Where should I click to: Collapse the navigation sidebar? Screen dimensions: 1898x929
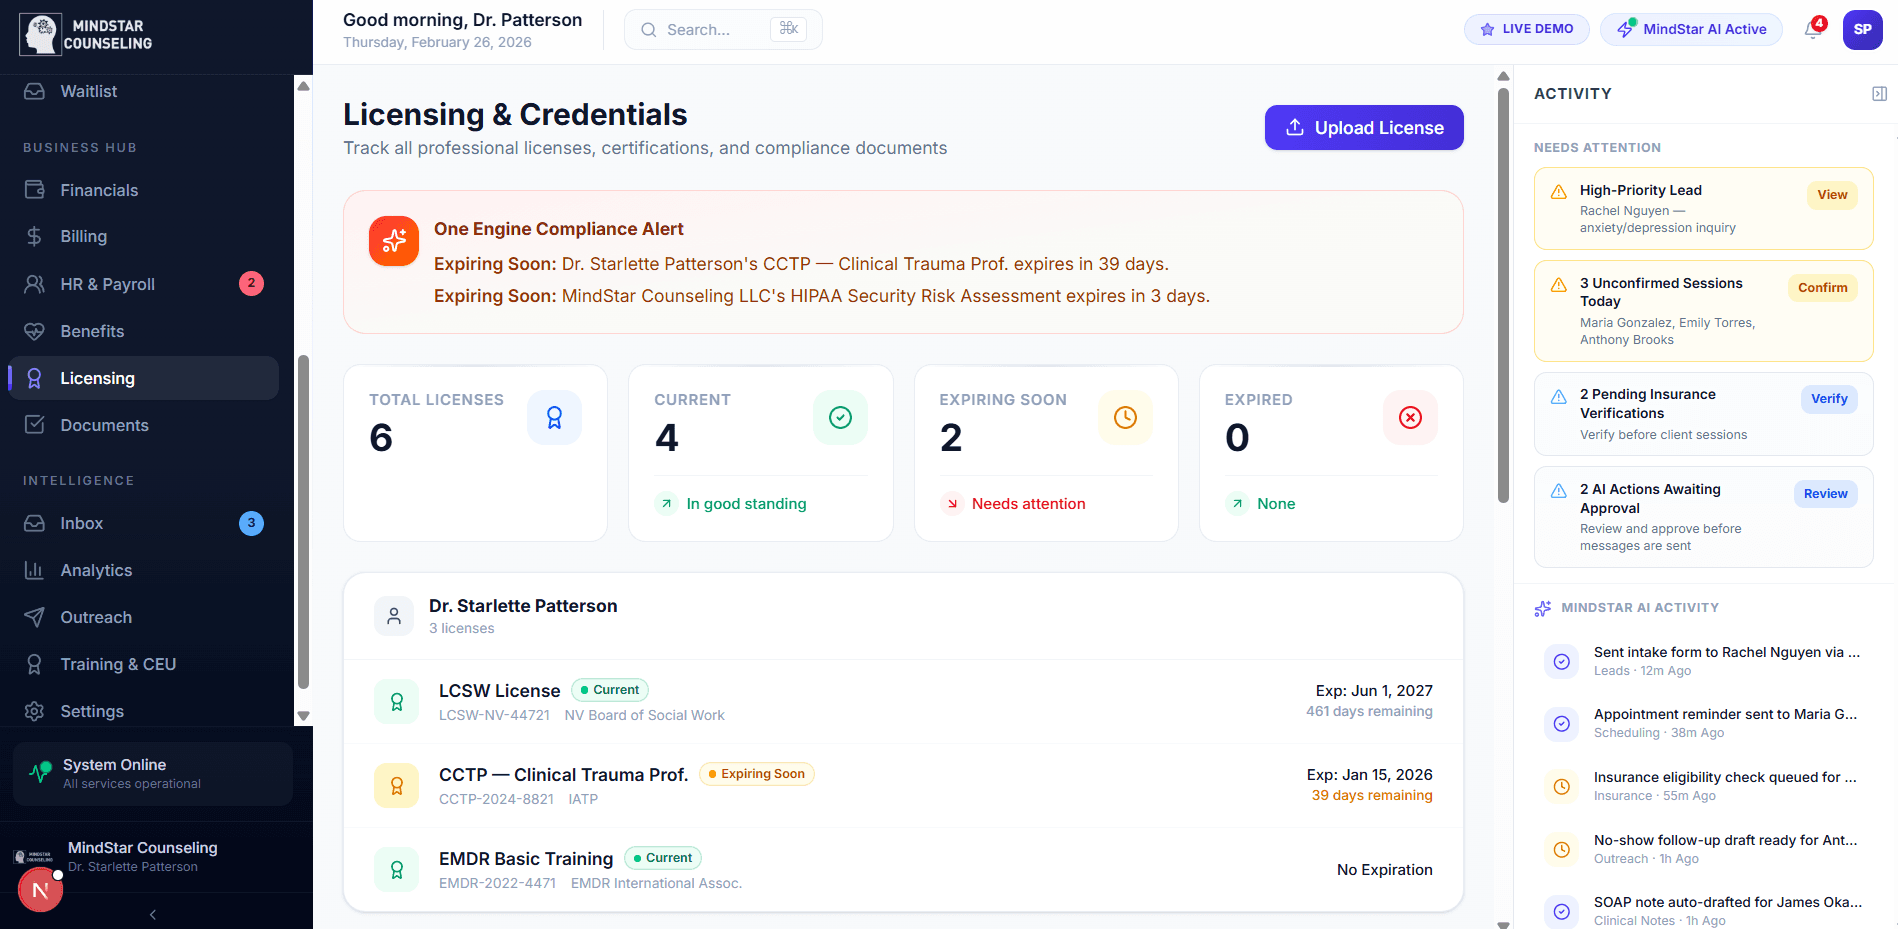[x=152, y=914]
